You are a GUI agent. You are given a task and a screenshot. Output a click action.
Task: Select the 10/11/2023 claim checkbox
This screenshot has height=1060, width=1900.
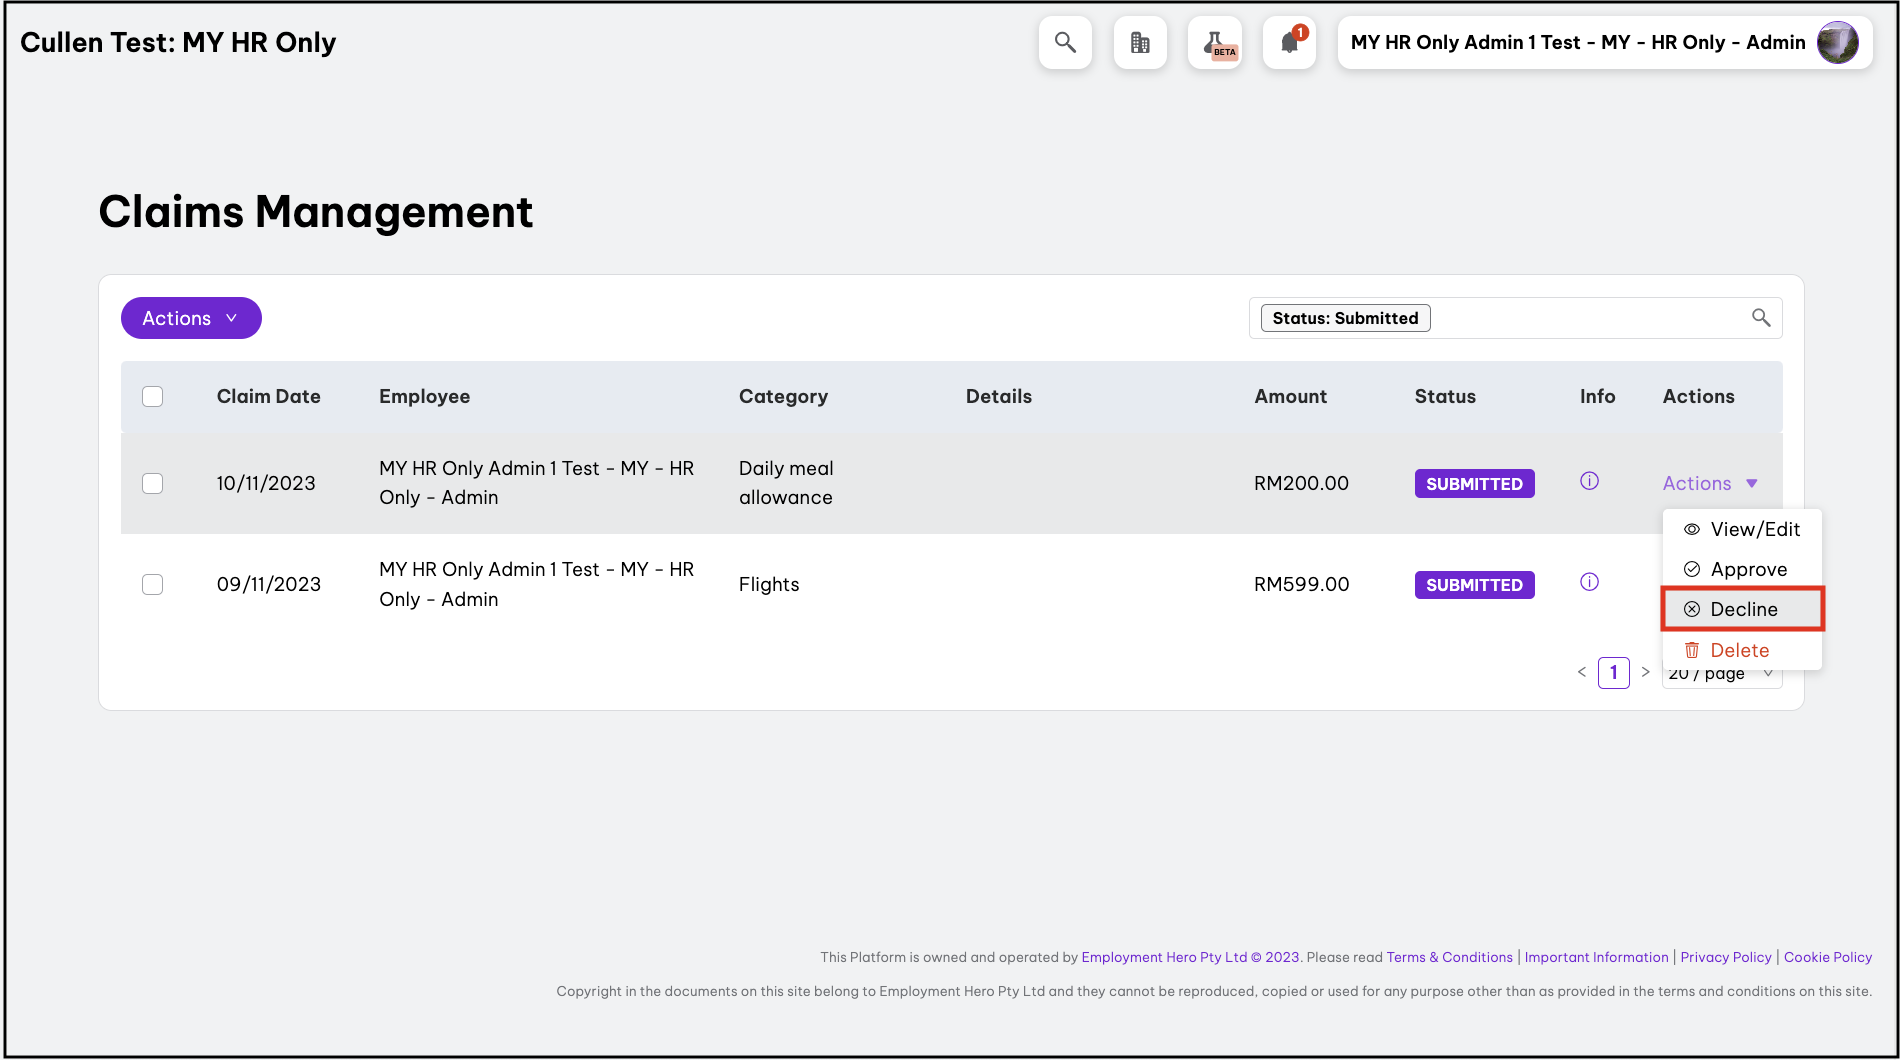coord(153,484)
